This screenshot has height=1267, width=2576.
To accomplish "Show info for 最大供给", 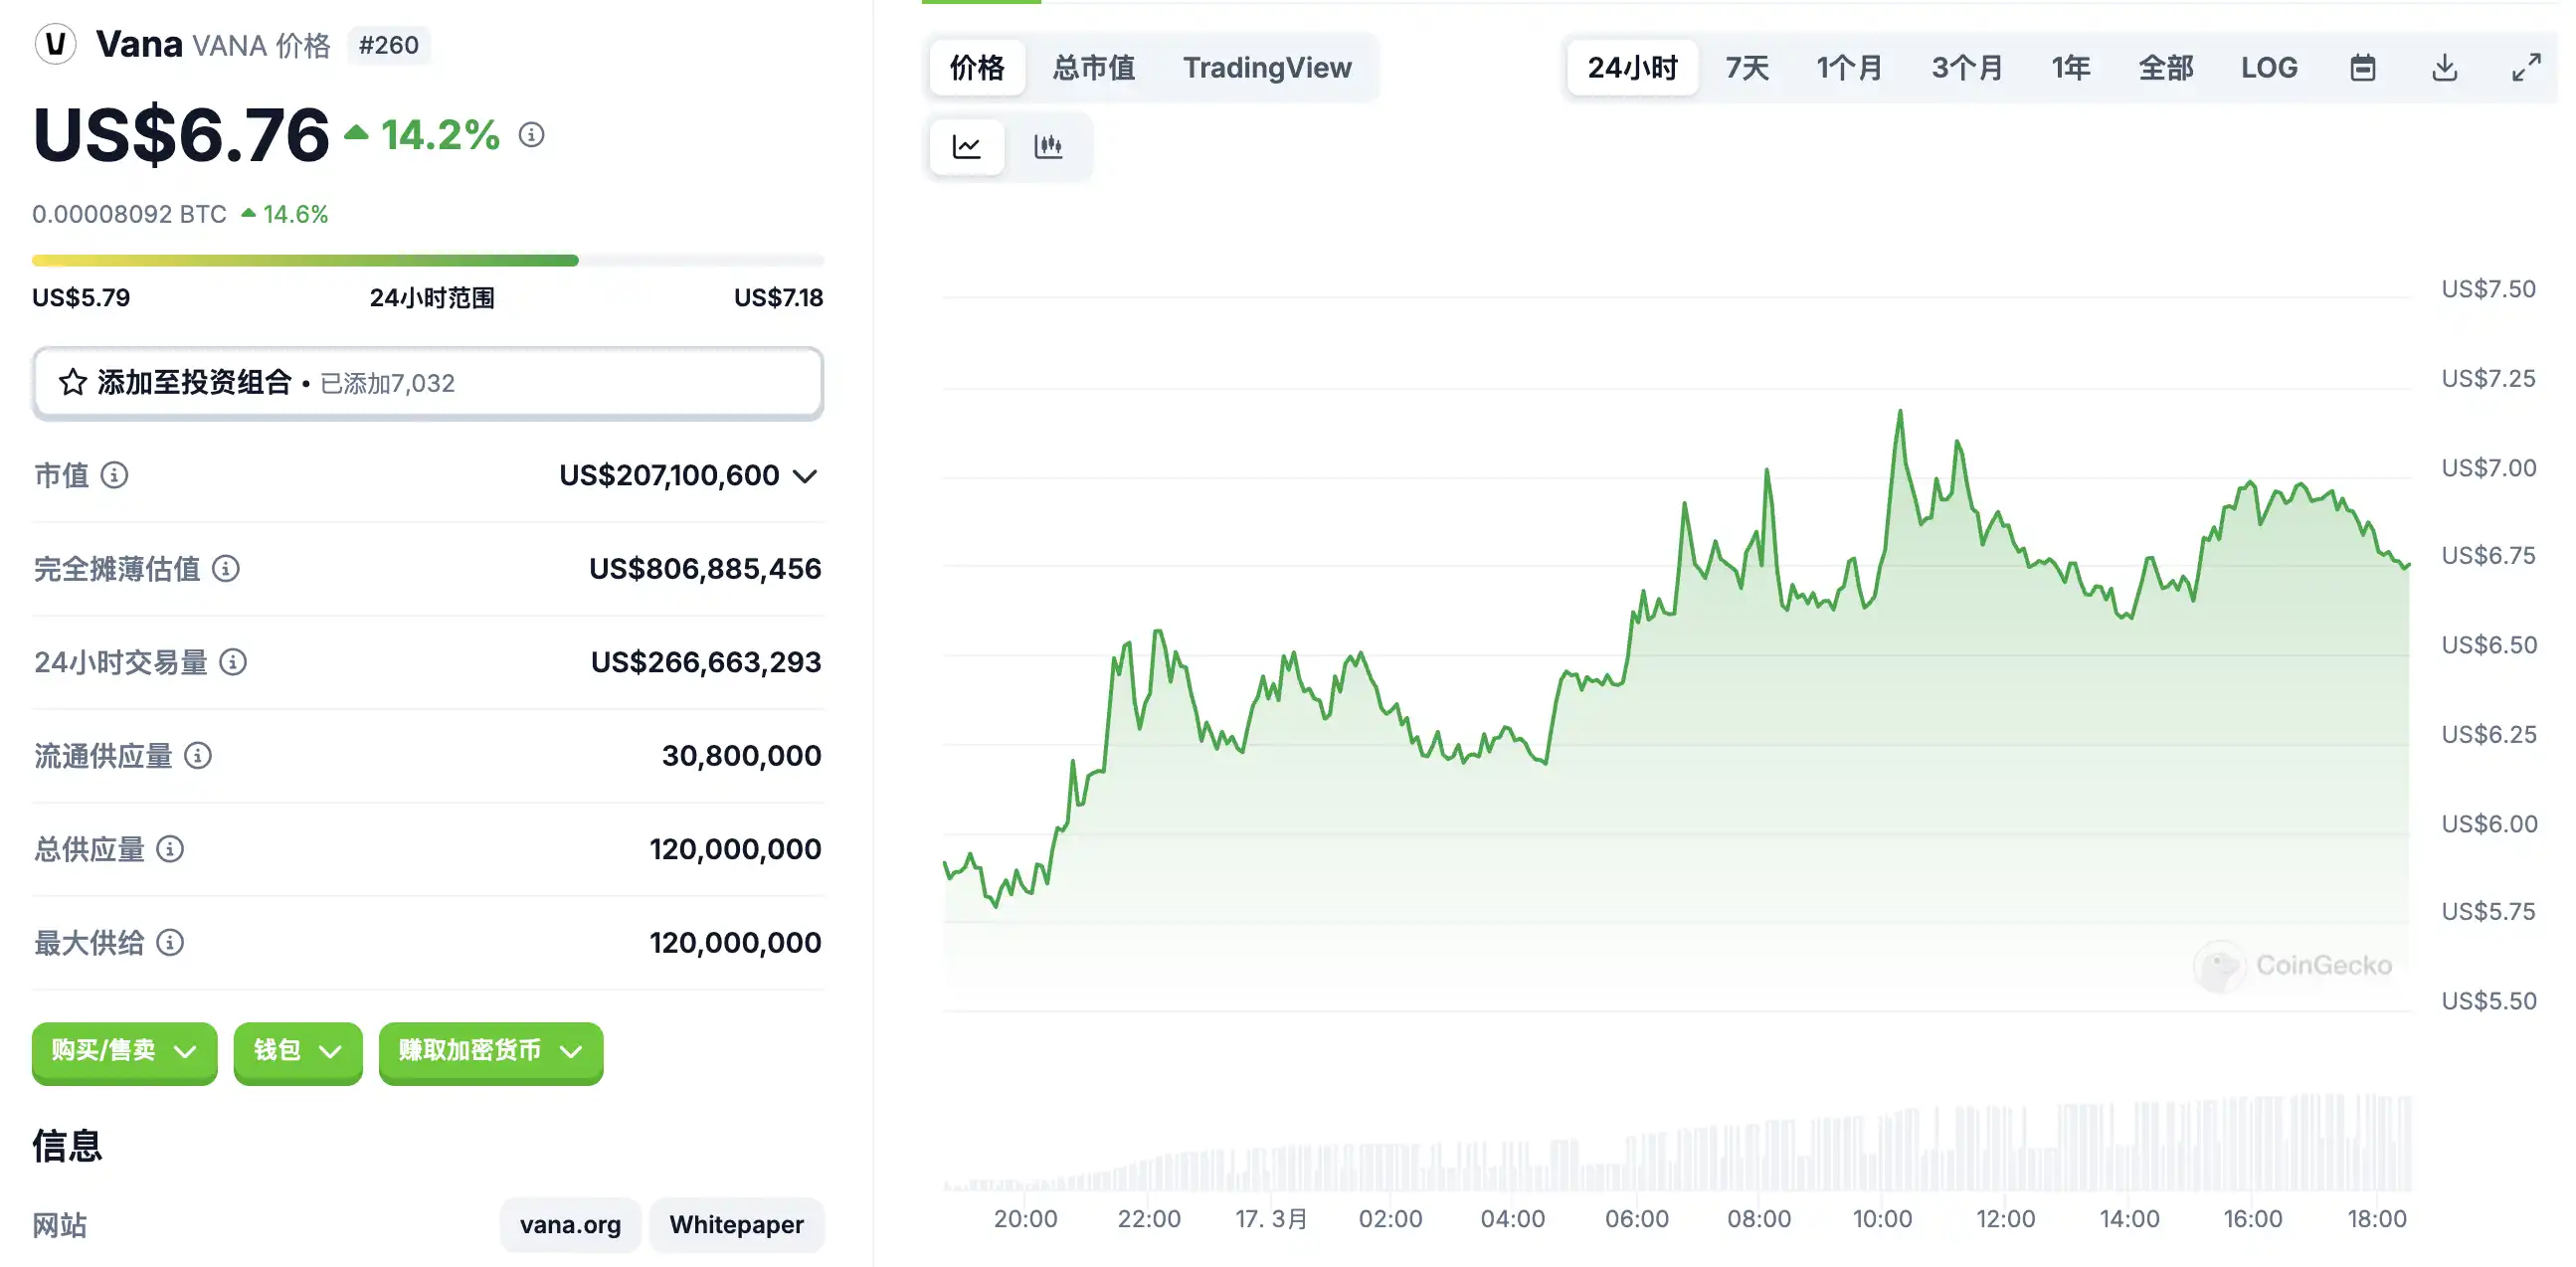I will click(x=170, y=943).
